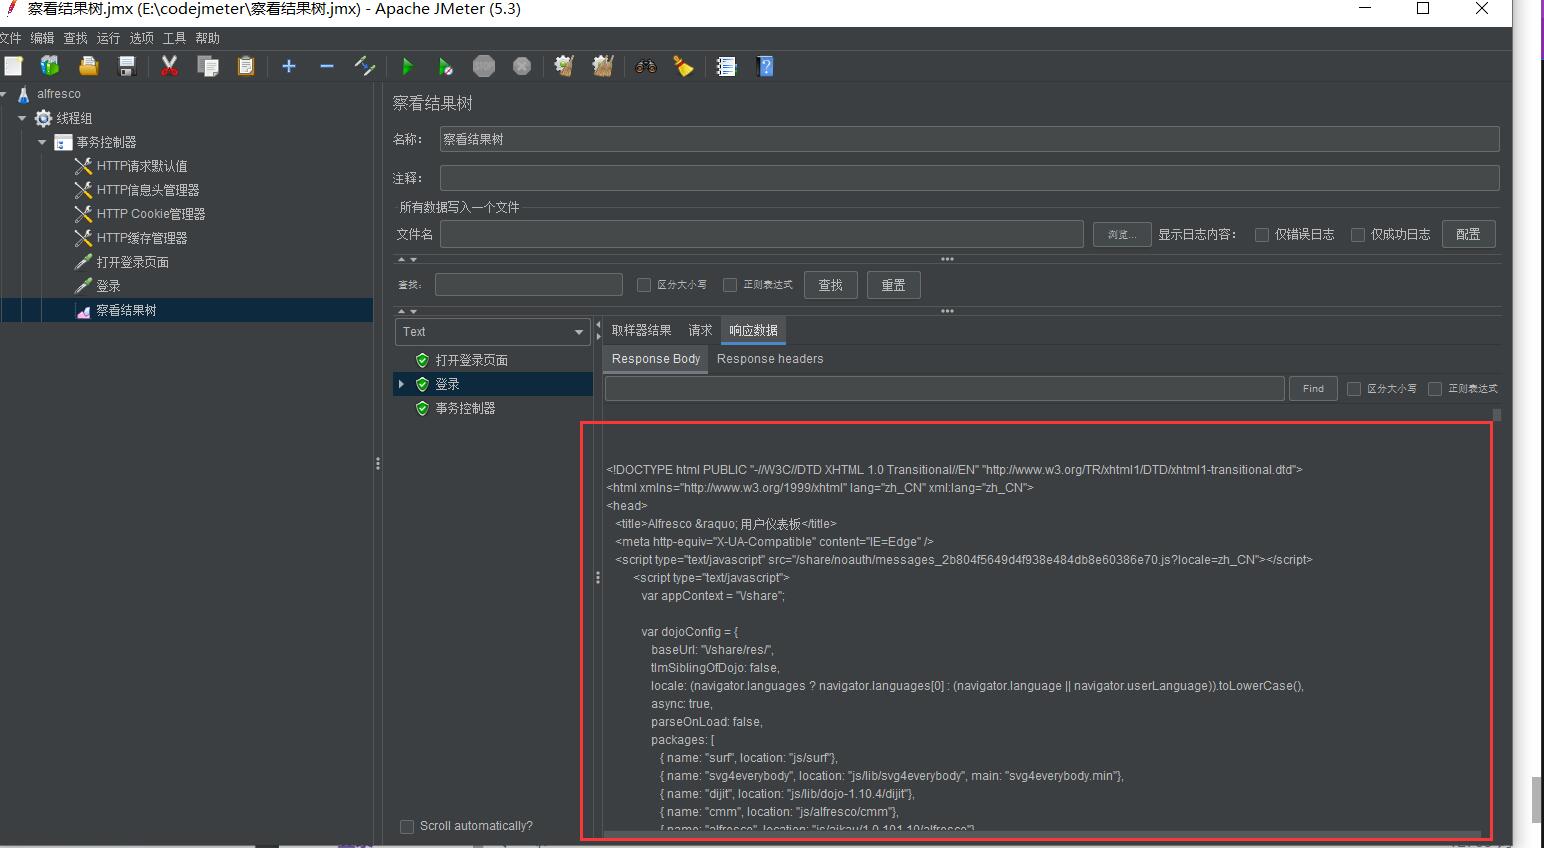1544x848 pixels.
Task: Open the 工具 menu
Action: [174, 38]
